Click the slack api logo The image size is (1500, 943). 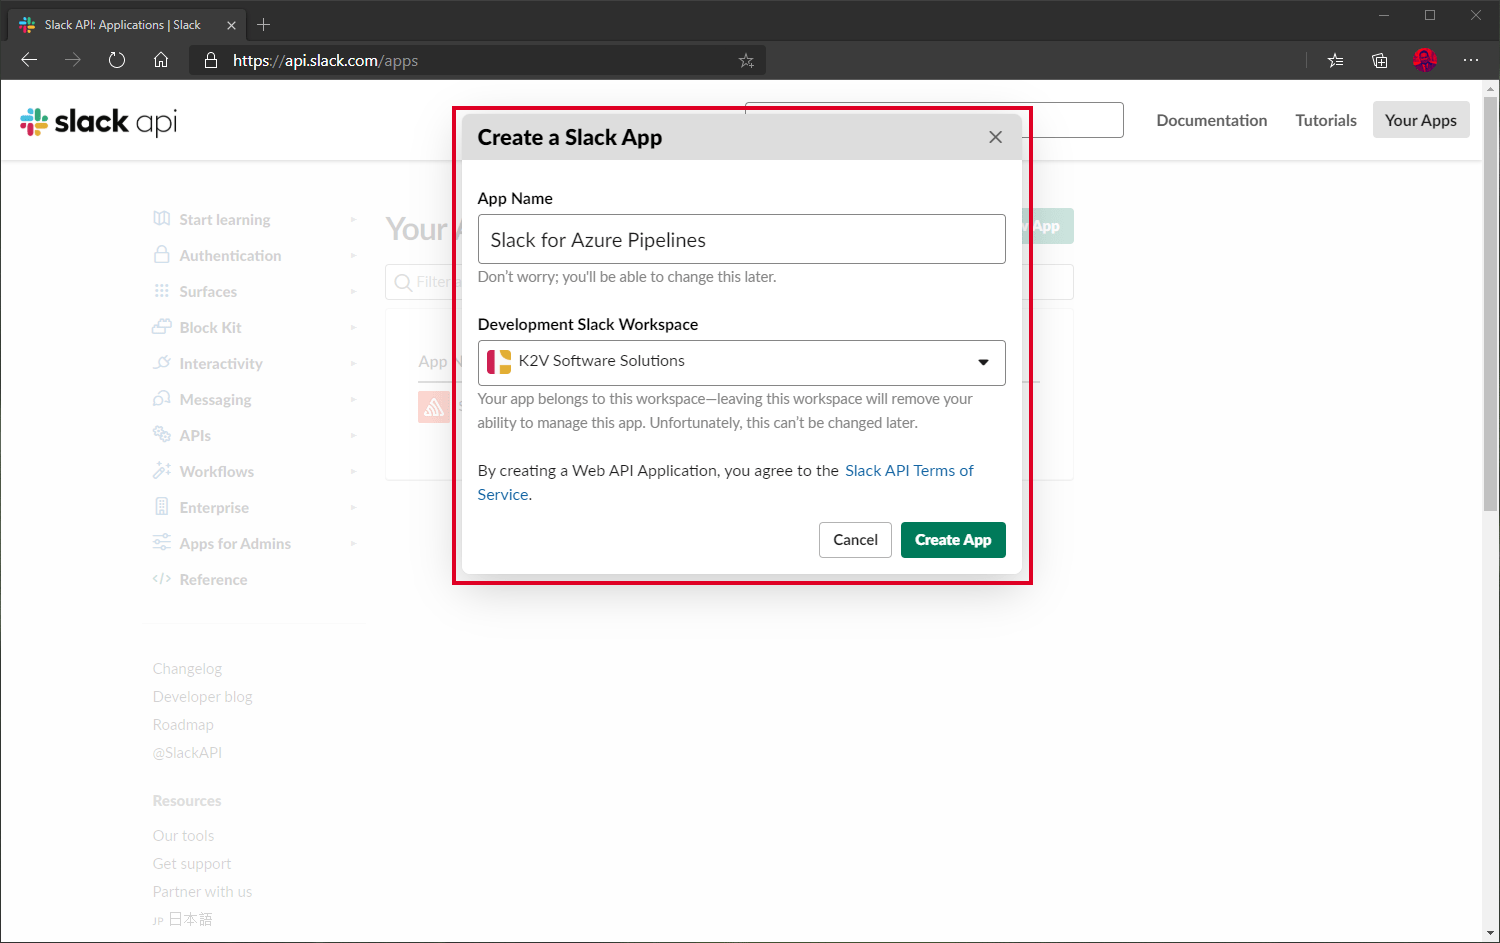click(x=98, y=122)
